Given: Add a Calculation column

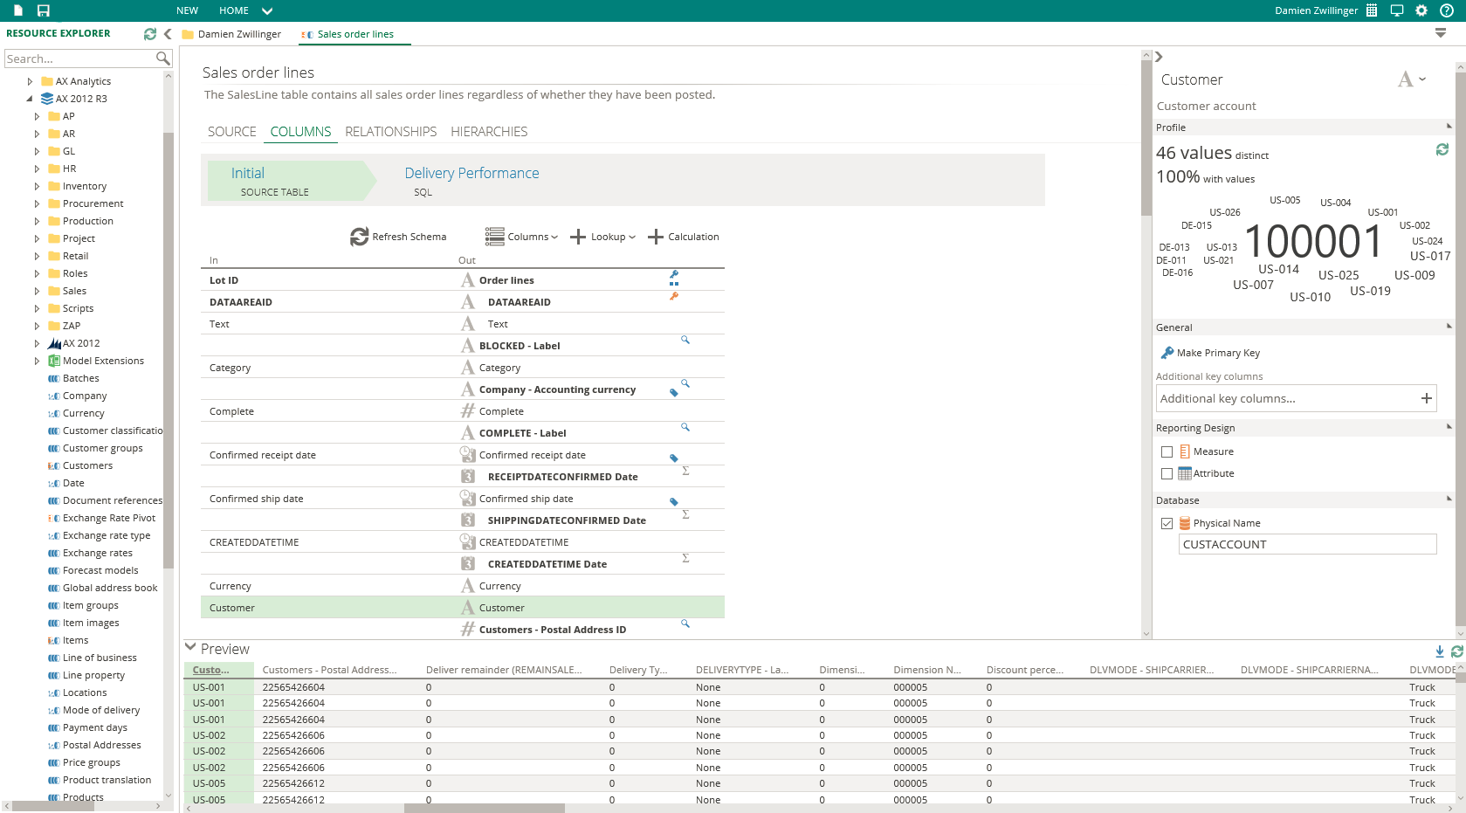Looking at the screenshot, I should pos(683,237).
